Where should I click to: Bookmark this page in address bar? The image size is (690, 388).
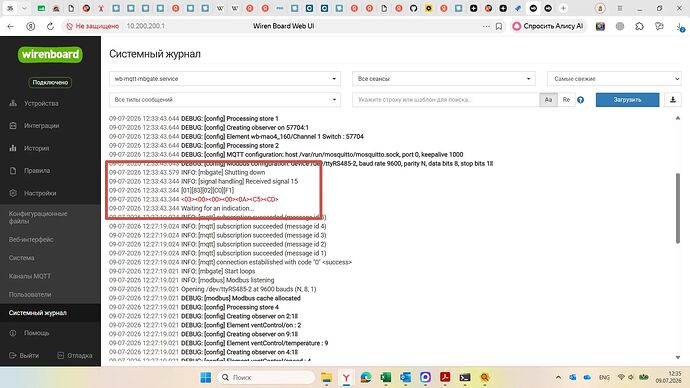499,26
